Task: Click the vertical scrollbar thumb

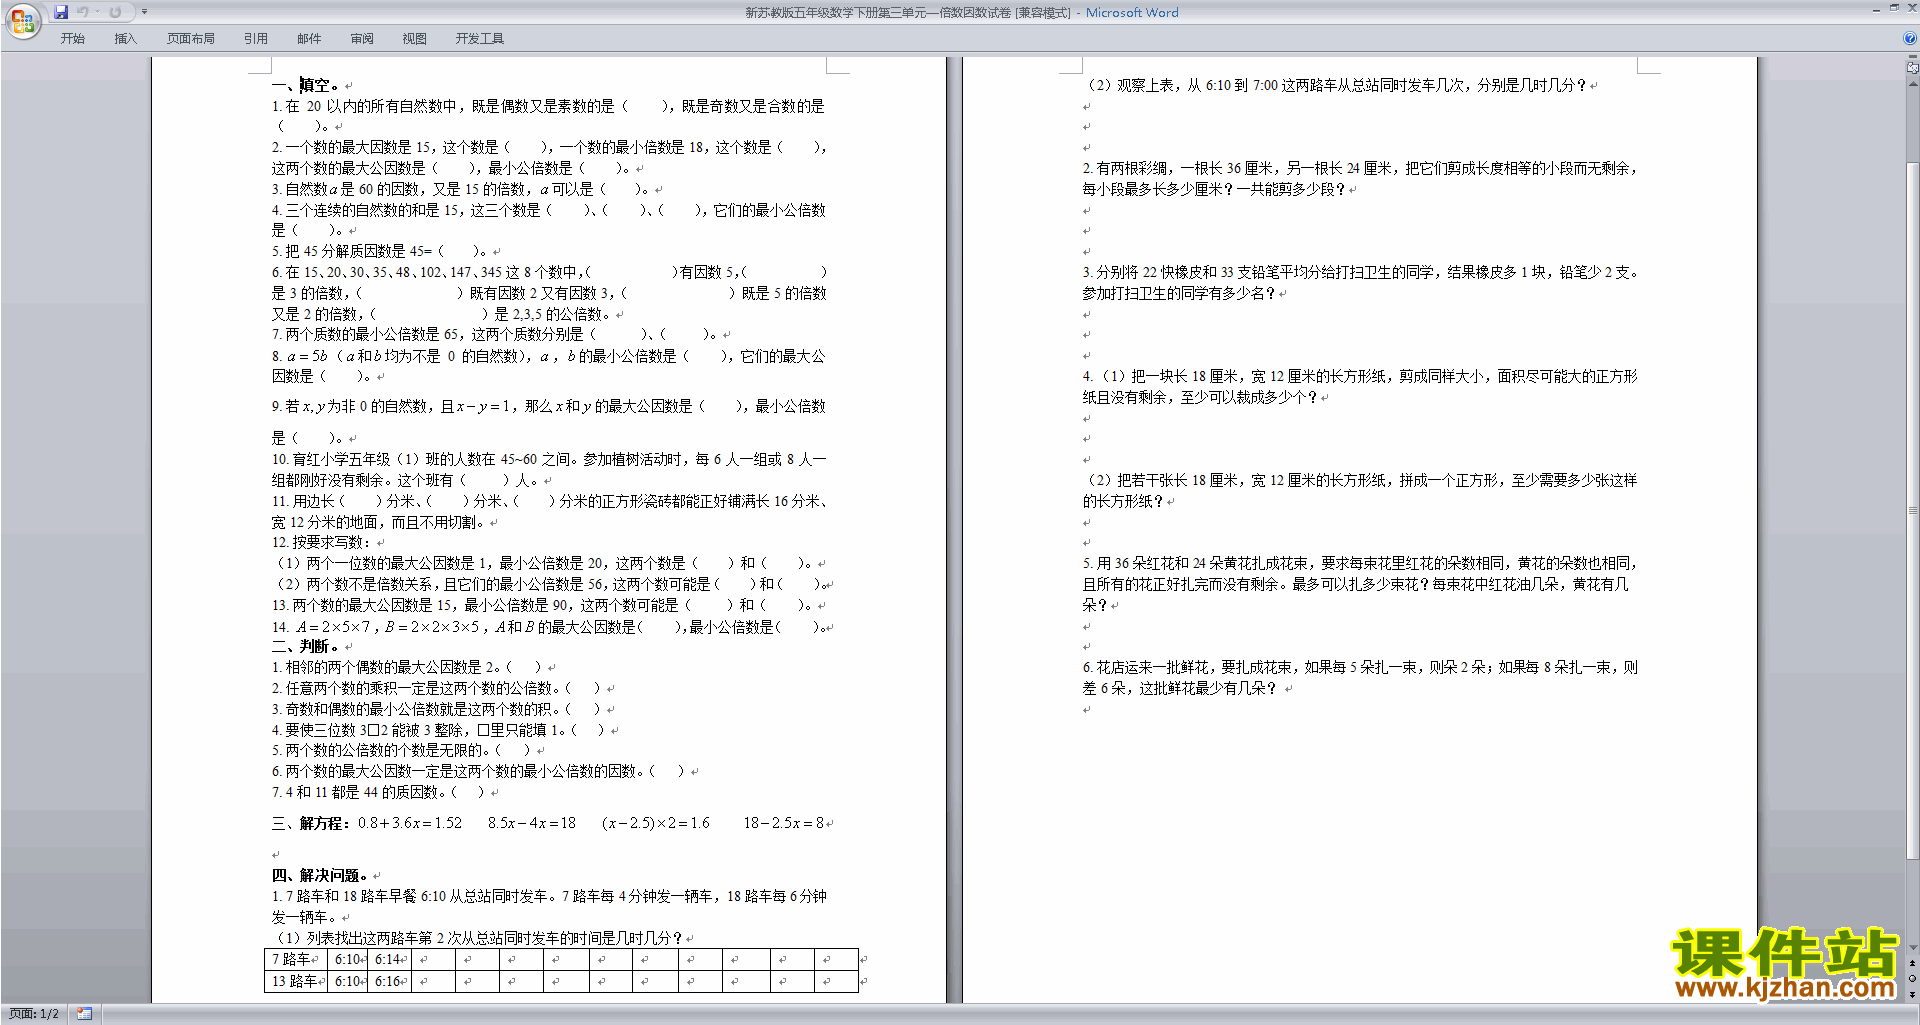Action: 1913,510
